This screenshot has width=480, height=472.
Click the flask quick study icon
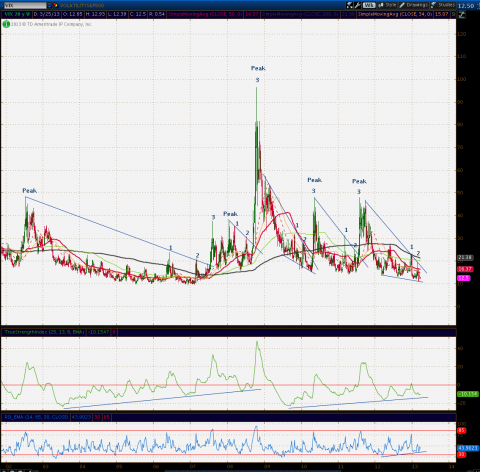coord(349,5)
